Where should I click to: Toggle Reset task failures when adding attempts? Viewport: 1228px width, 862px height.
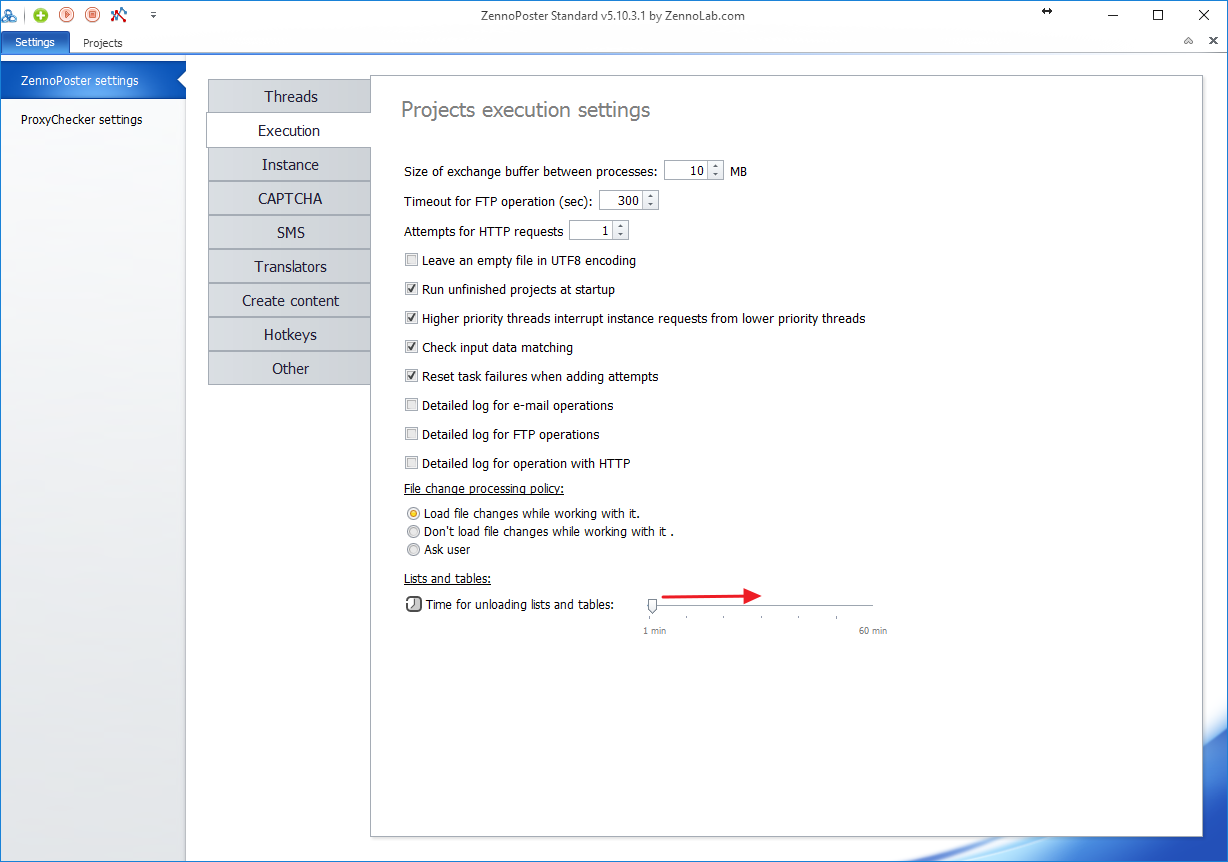(x=412, y=376)
